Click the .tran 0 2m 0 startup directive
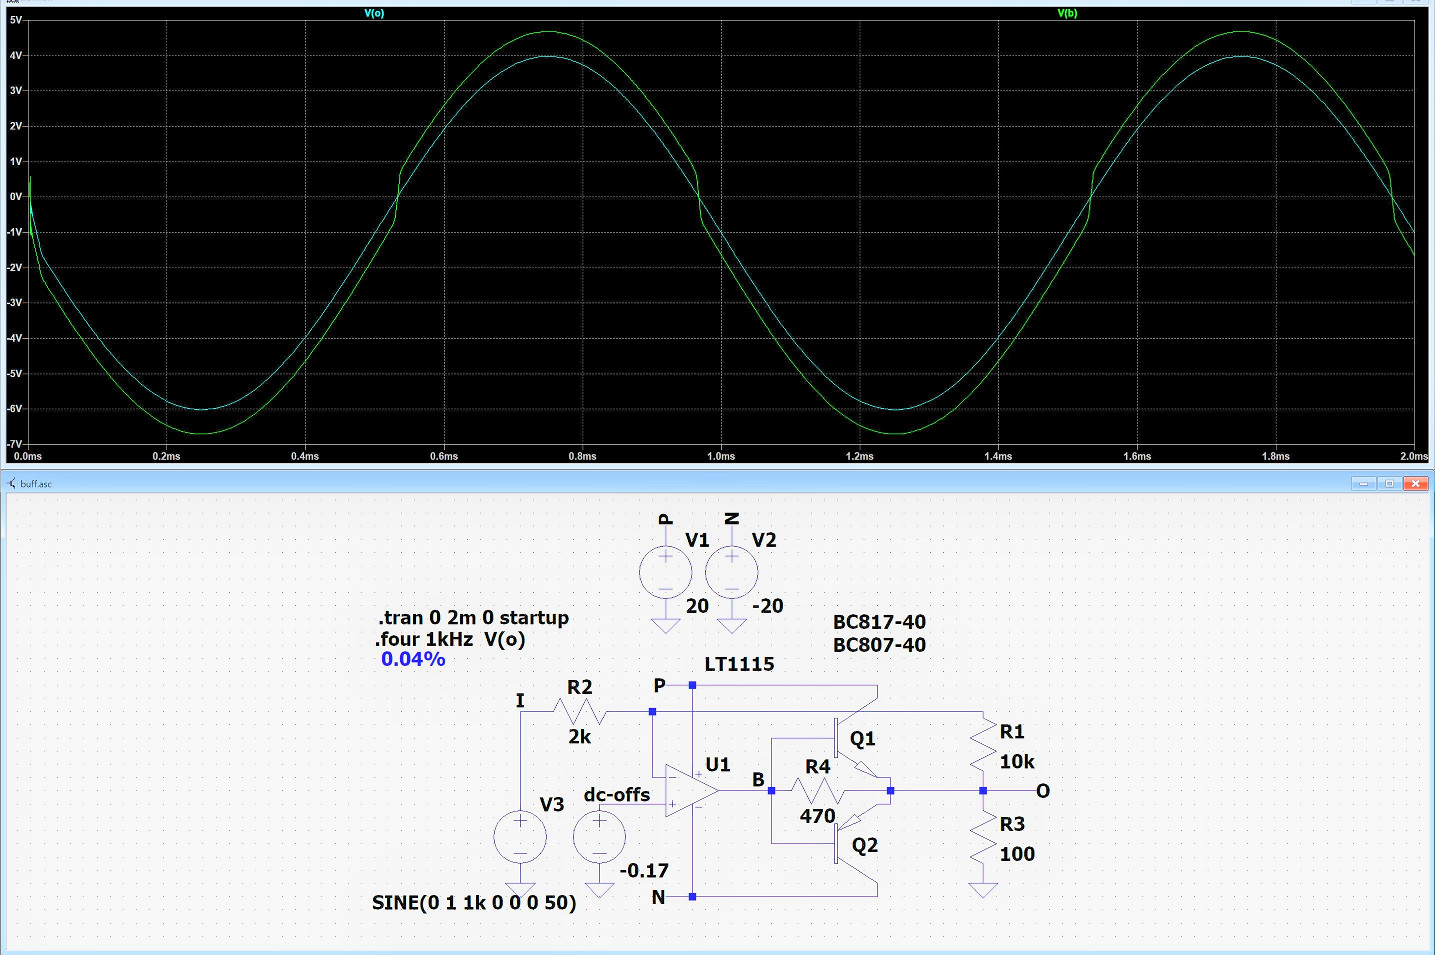The image size is (1435, 955). (x=473, y=618)
